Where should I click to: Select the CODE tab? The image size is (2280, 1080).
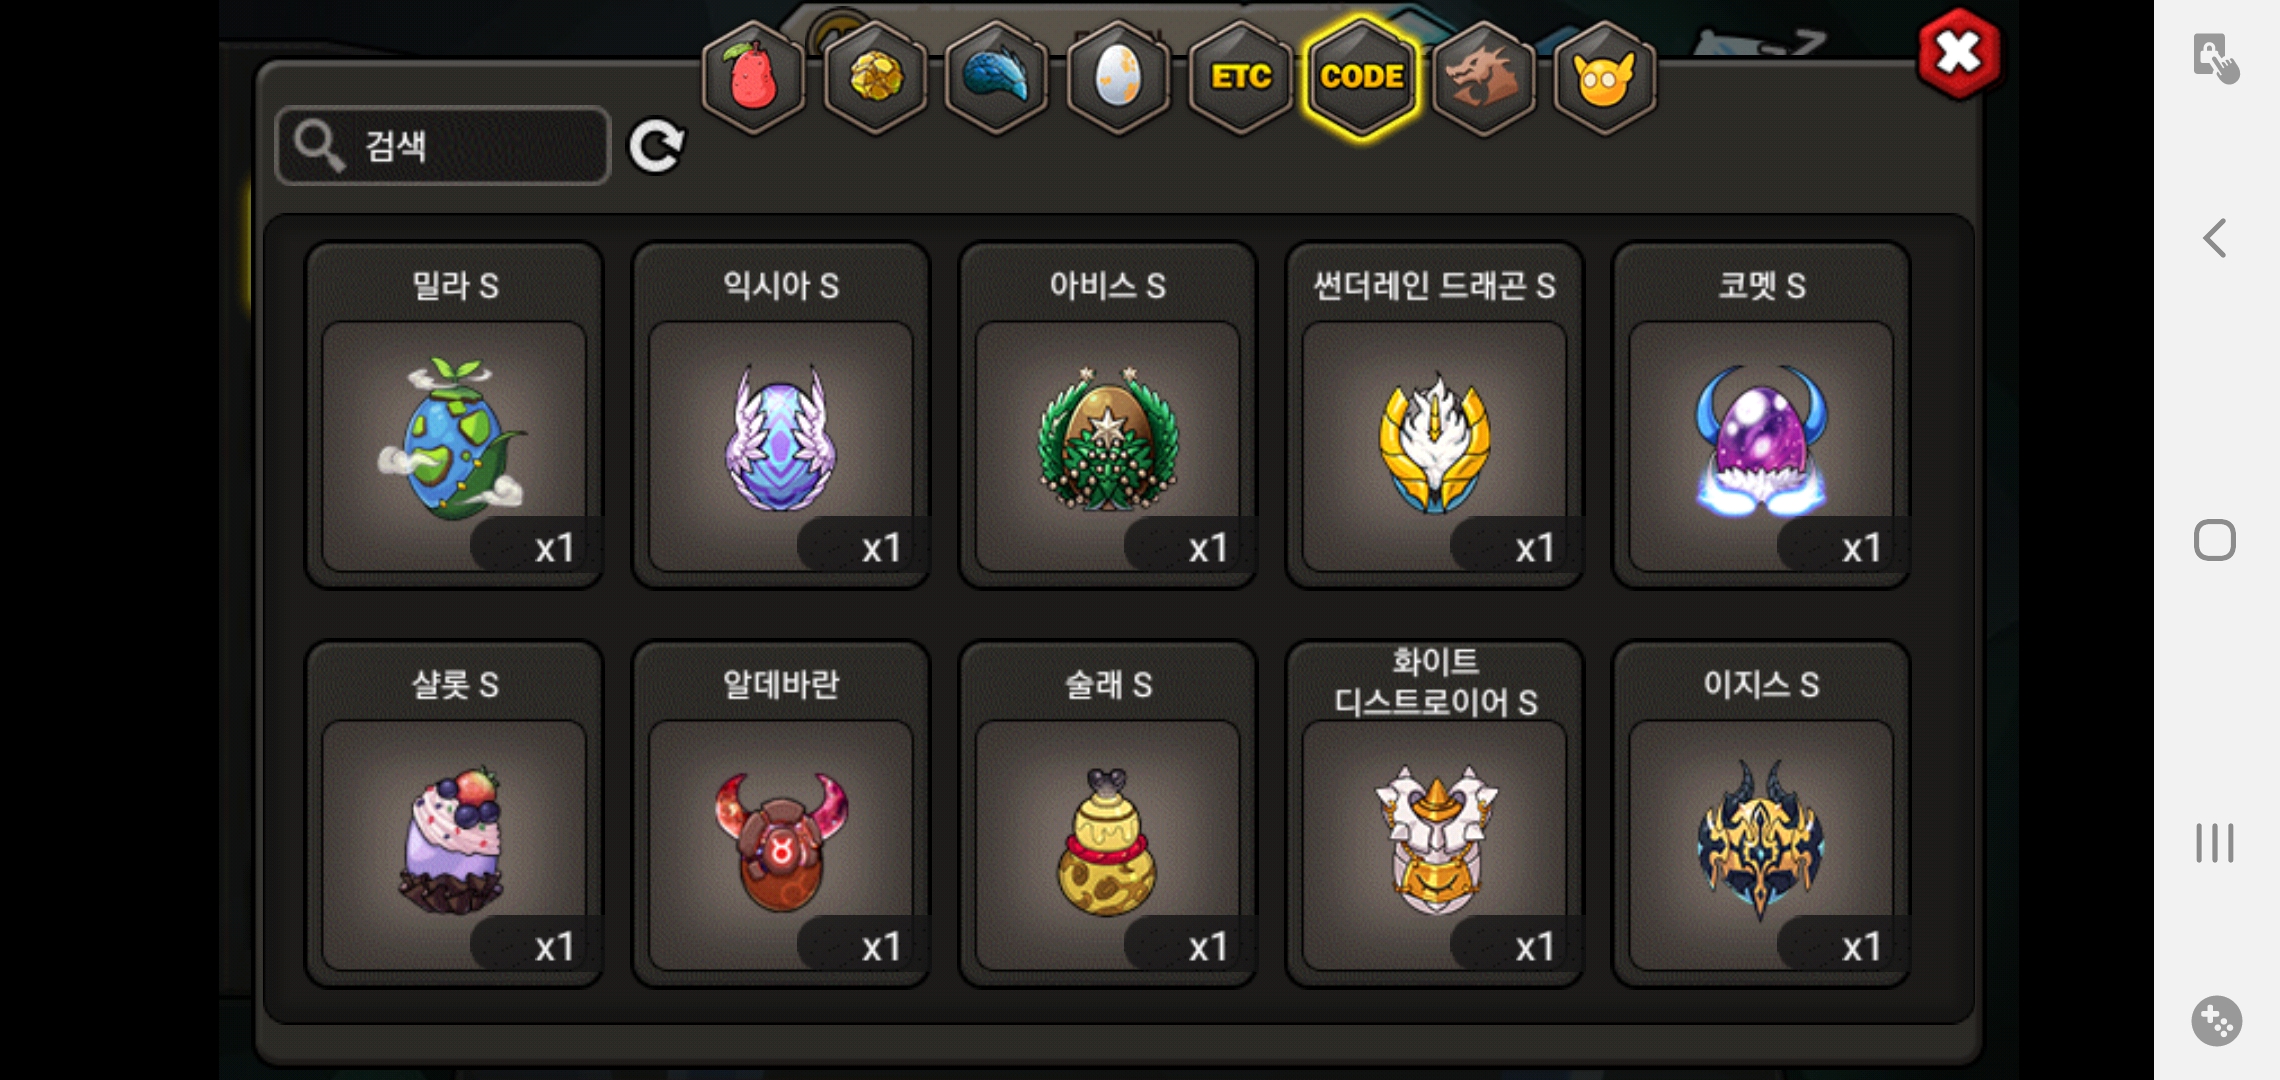point(1362,77)
